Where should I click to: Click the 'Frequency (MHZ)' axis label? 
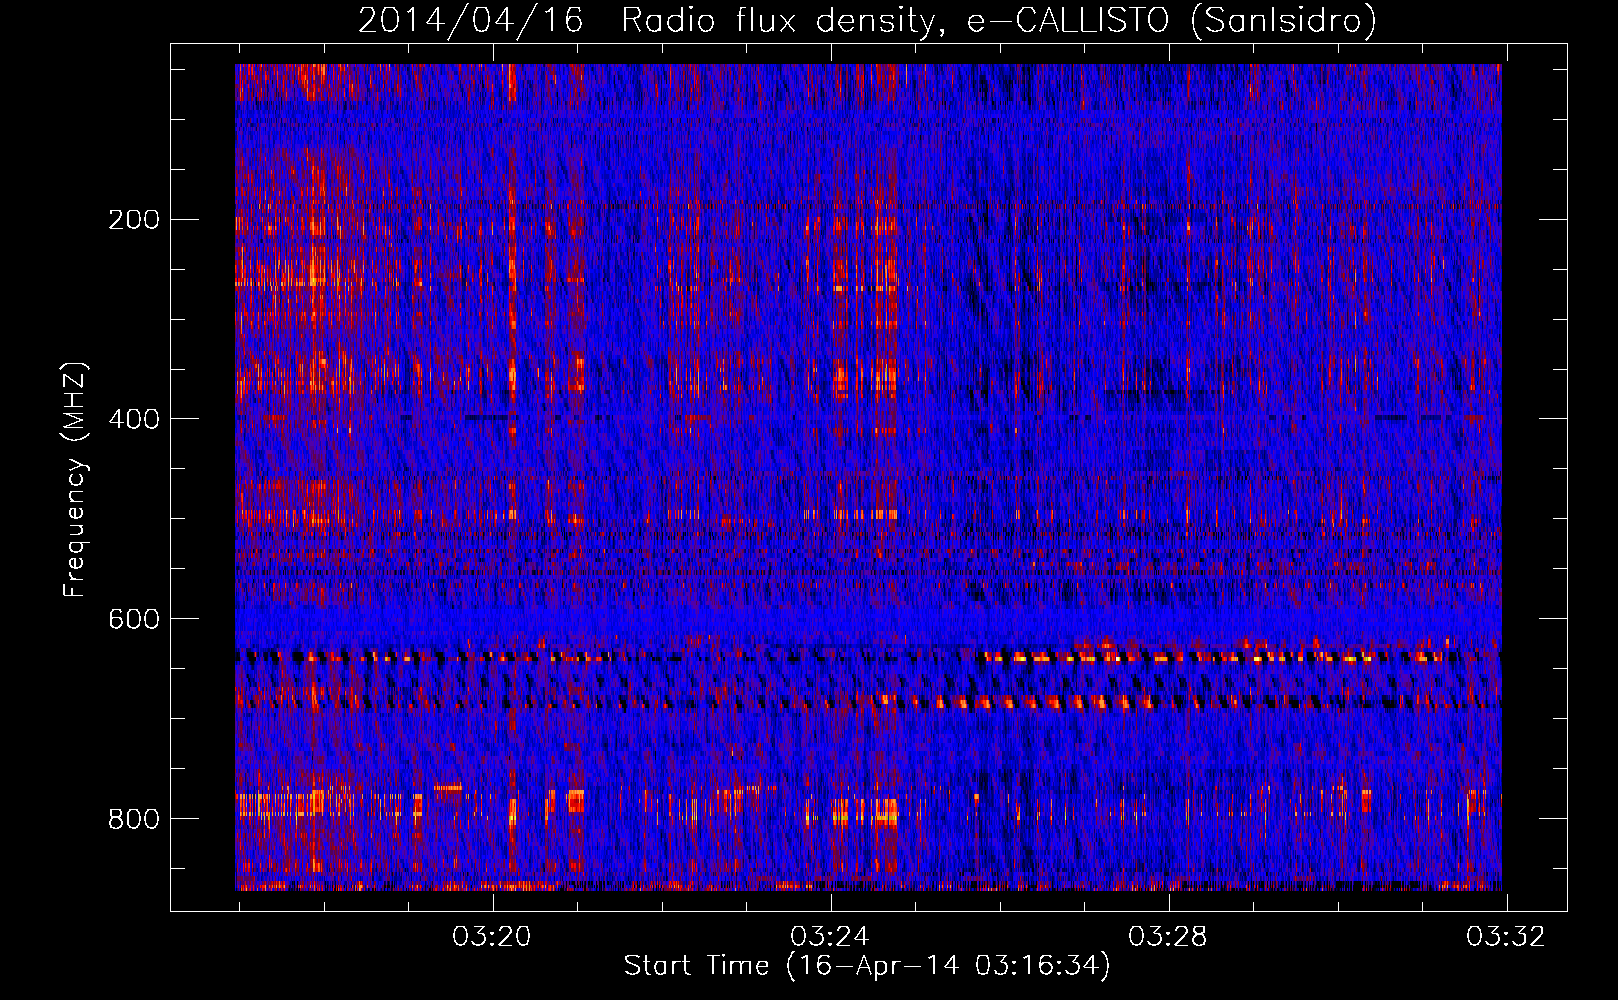pos(75,480)
